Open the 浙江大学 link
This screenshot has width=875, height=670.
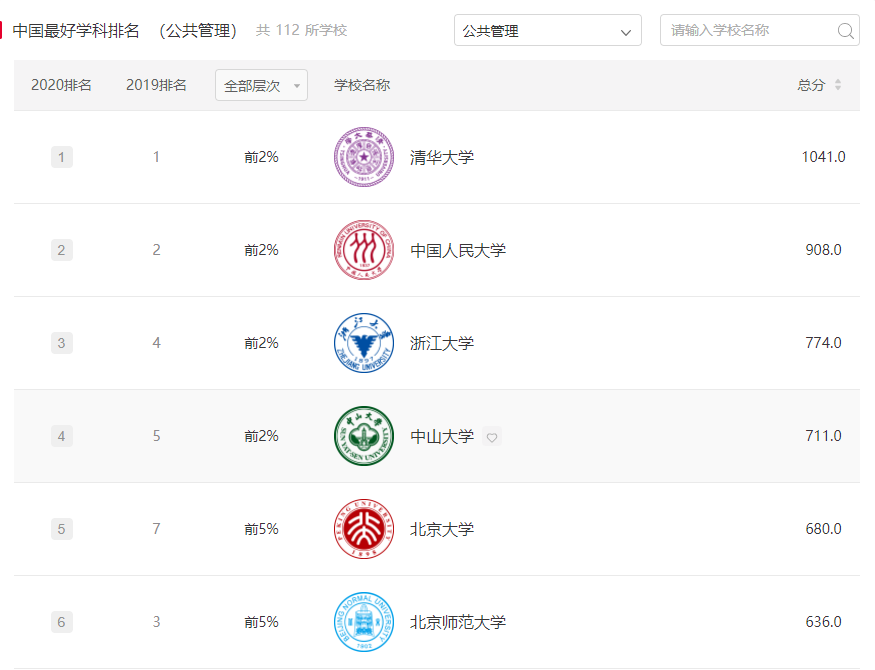coord(442,343)
